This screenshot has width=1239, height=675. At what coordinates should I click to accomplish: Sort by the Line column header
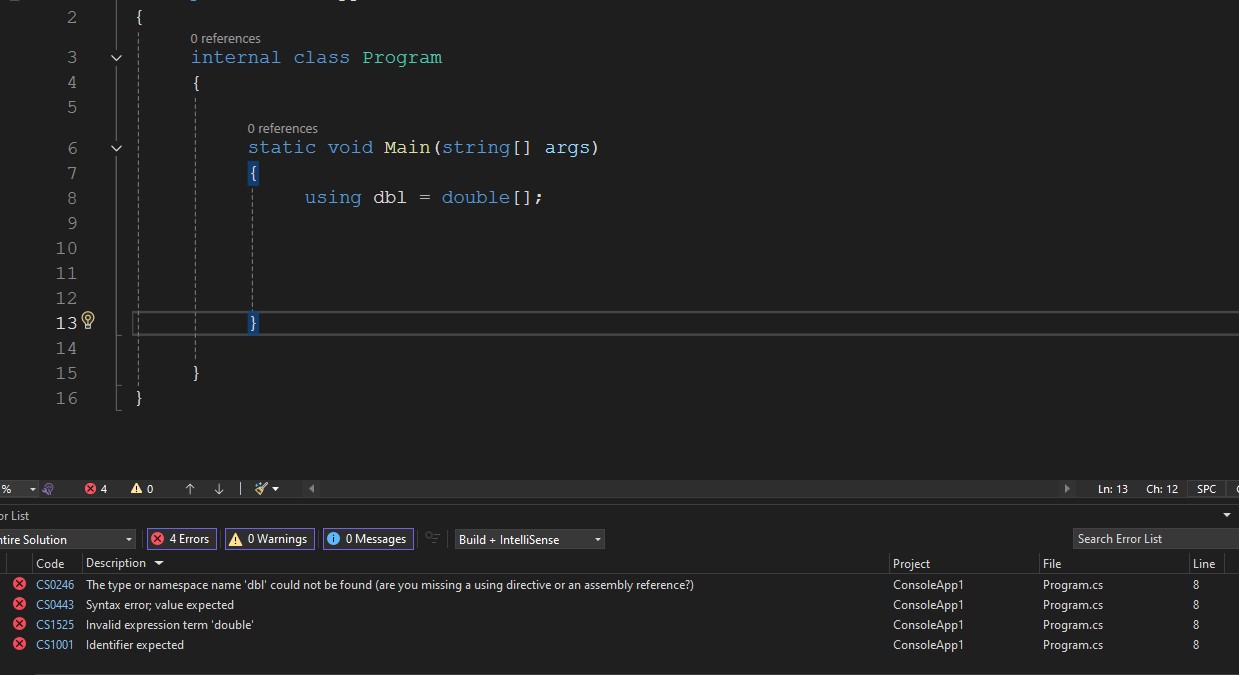coord(1204,563)
